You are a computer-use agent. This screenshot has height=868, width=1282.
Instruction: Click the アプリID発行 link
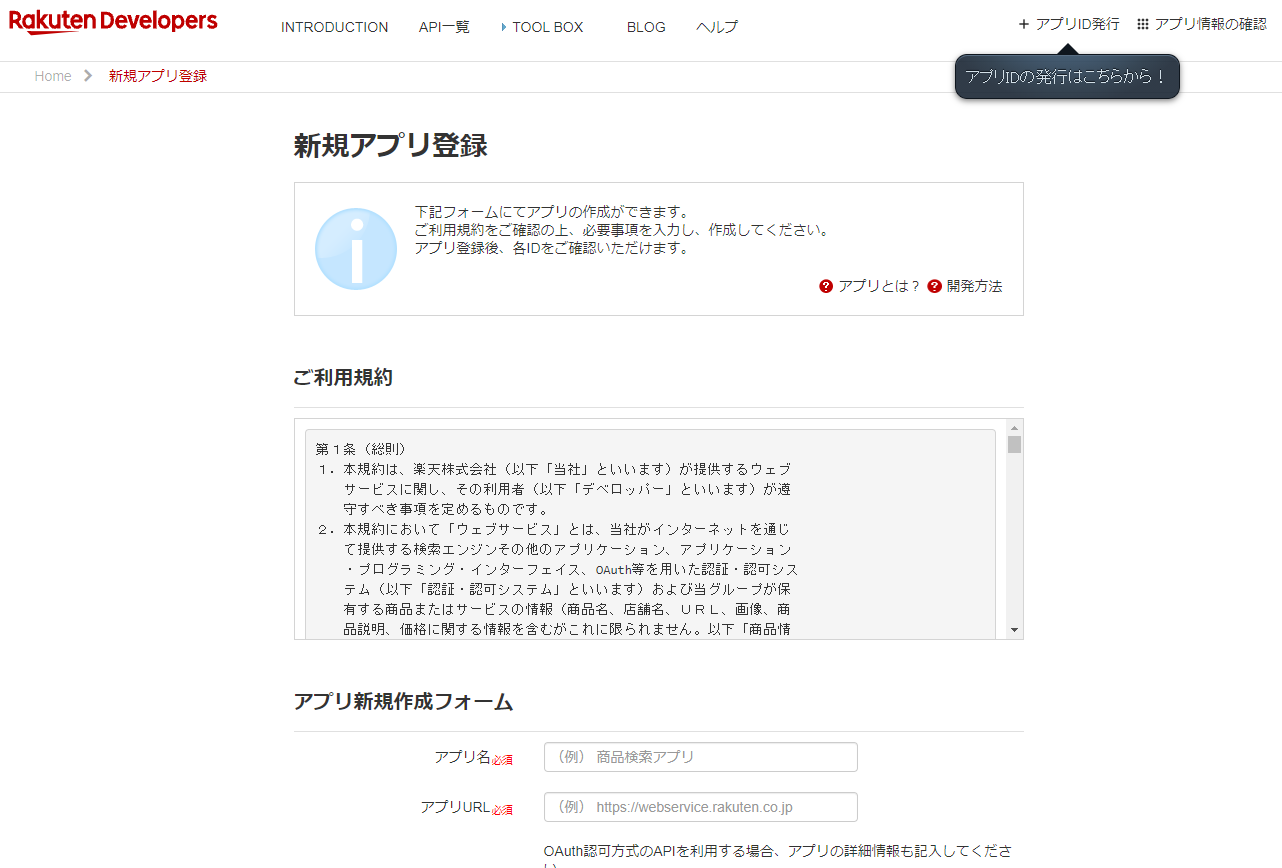click(1077, 24)
